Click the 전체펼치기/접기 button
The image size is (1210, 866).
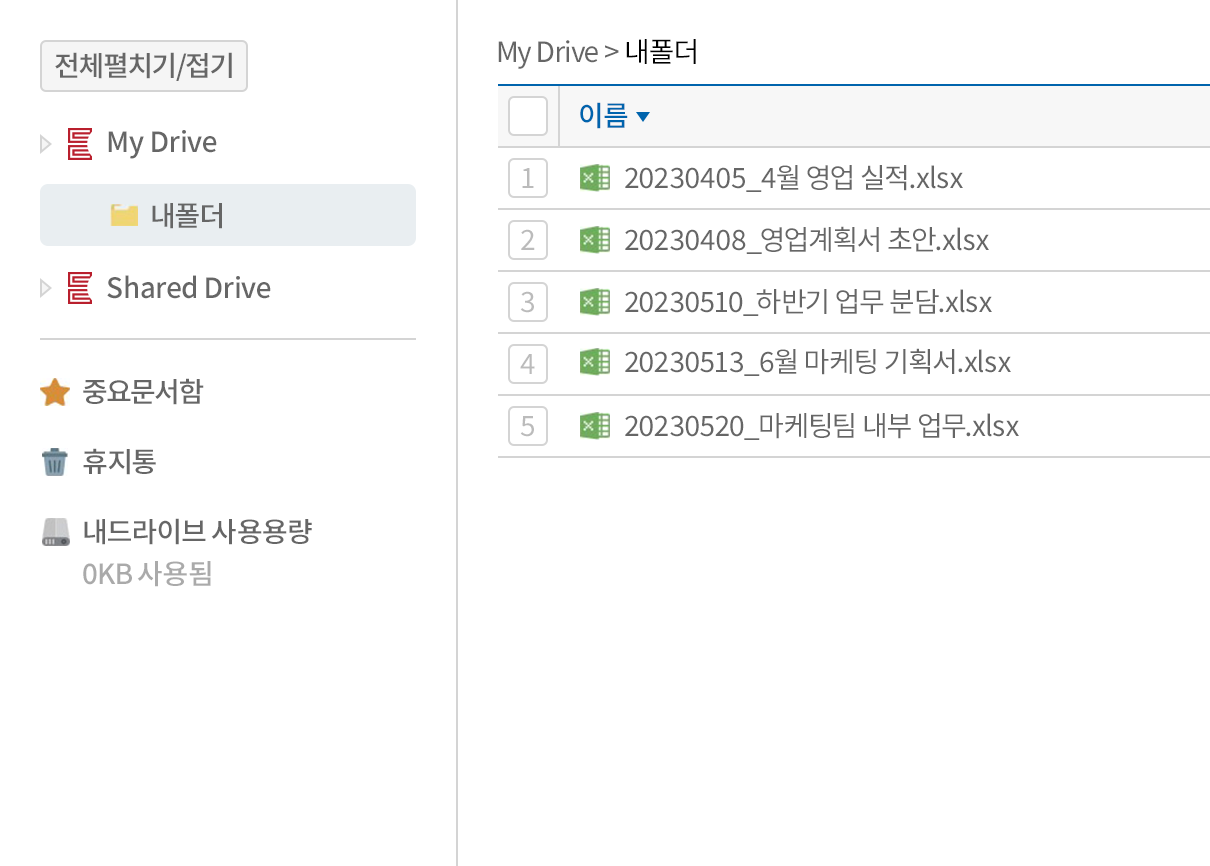143,65
